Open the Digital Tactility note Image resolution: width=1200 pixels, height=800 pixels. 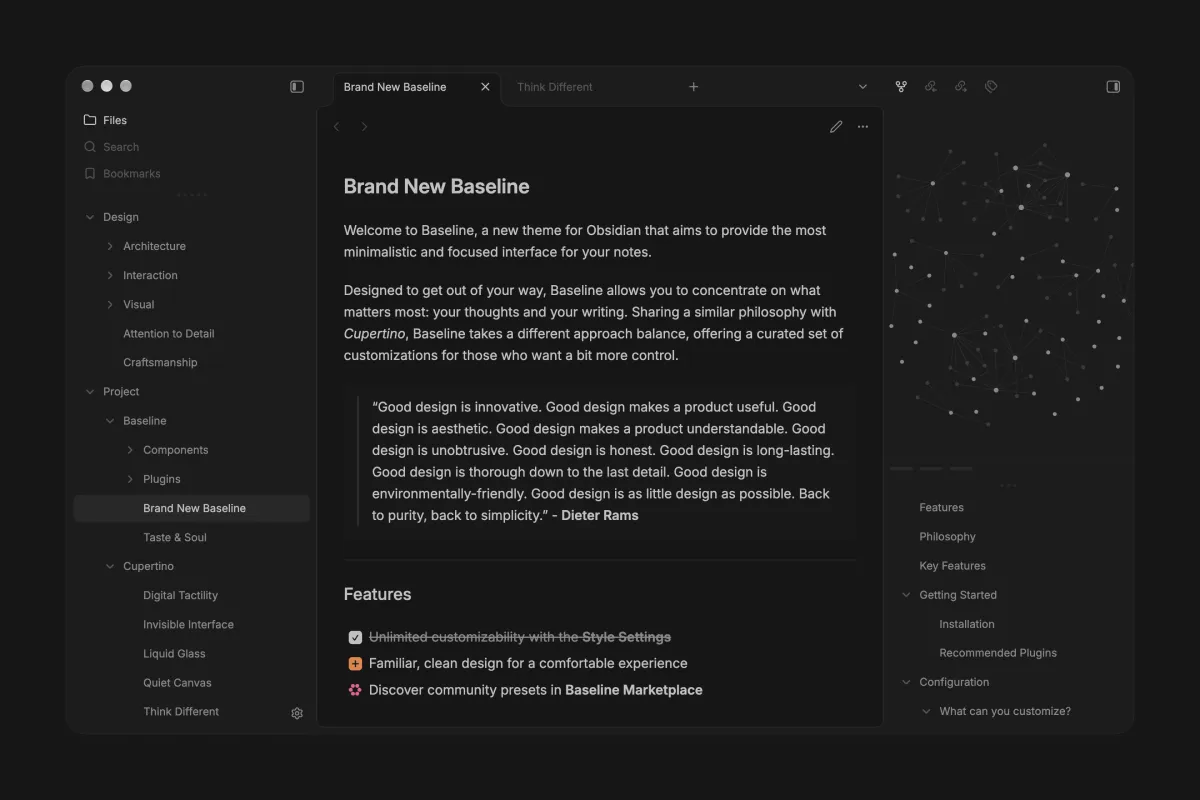pyautogui.click(x=180, y=595)
